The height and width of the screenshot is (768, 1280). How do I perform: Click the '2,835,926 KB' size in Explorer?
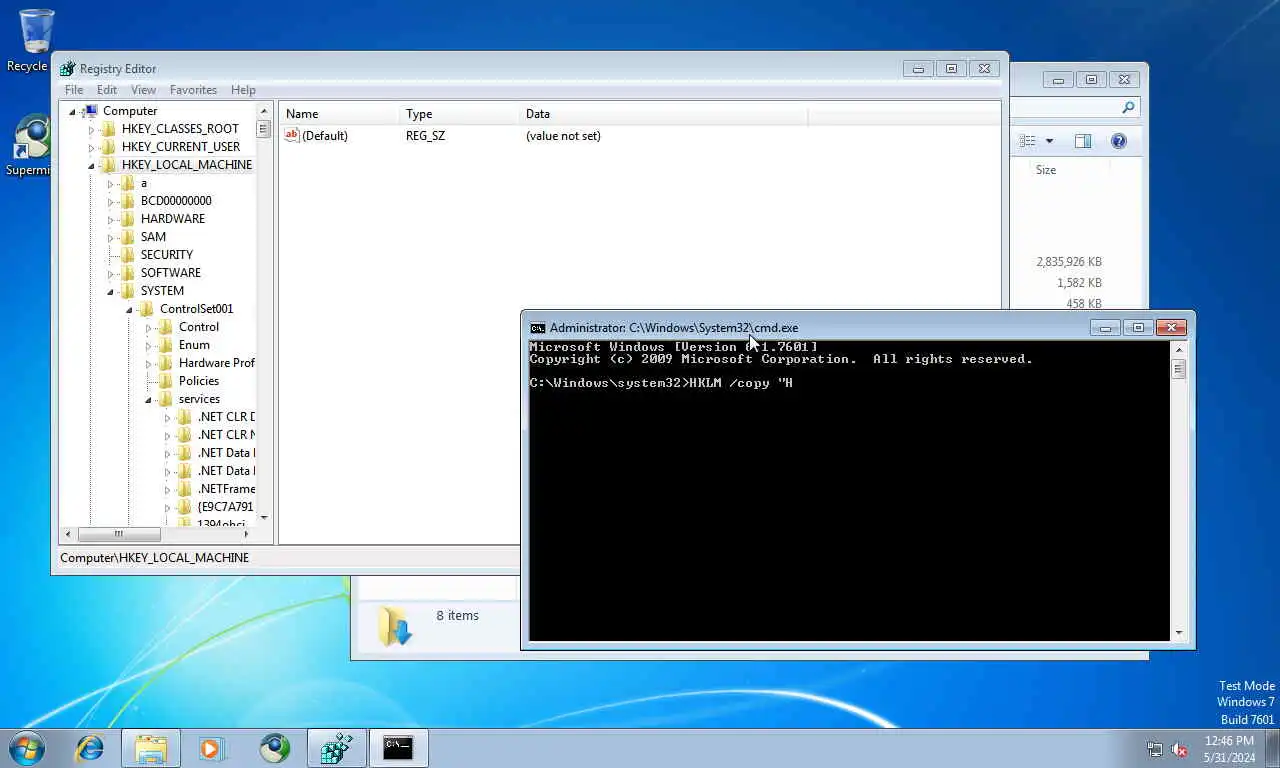[x=1068, y=262]
